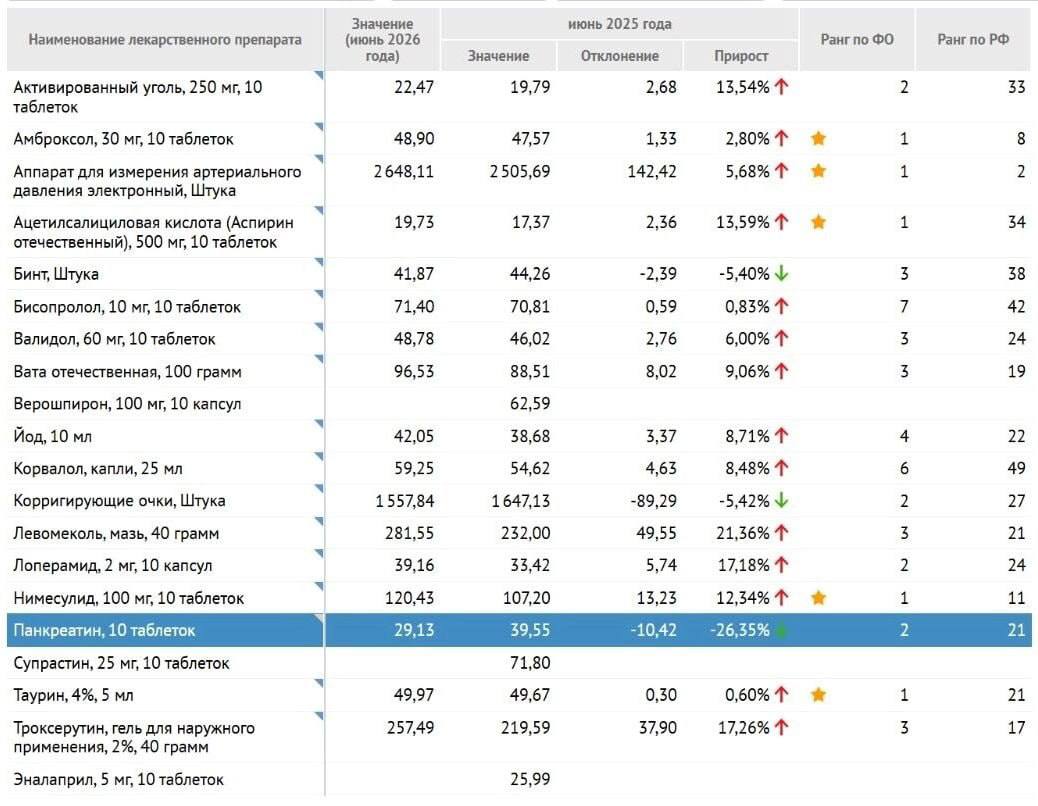The width and height of the screenshot is (1038, 806).
Task: Open the corner marker on Лоперамид row
Action: click(x=319, y=554)
